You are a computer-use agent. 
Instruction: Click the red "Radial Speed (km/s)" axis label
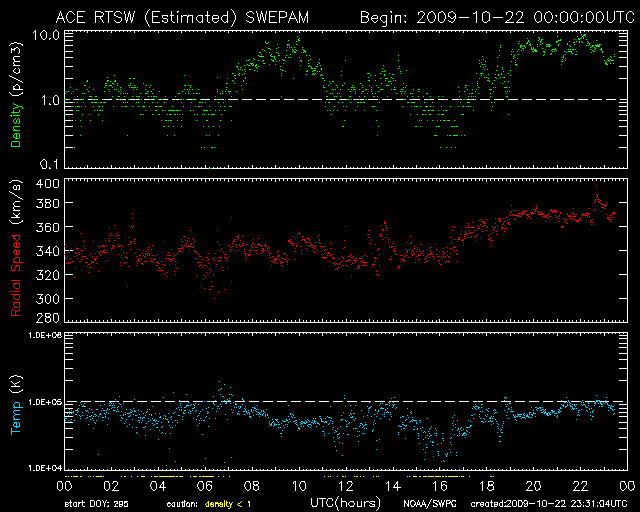pos(16,247)
